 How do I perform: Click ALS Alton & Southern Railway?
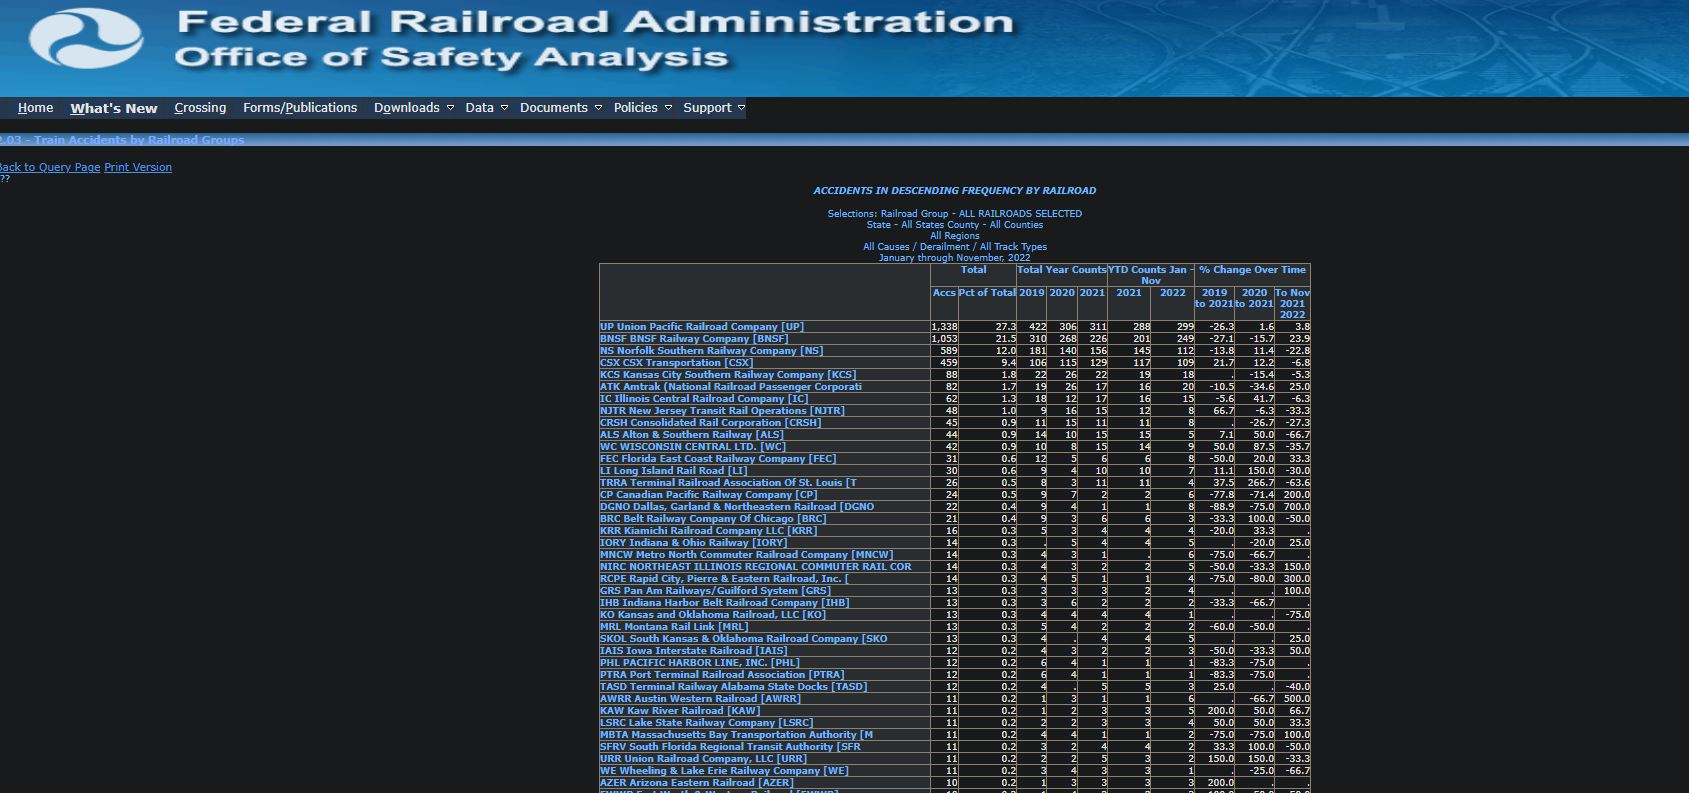pyautogui.click(x=692, y=435)
